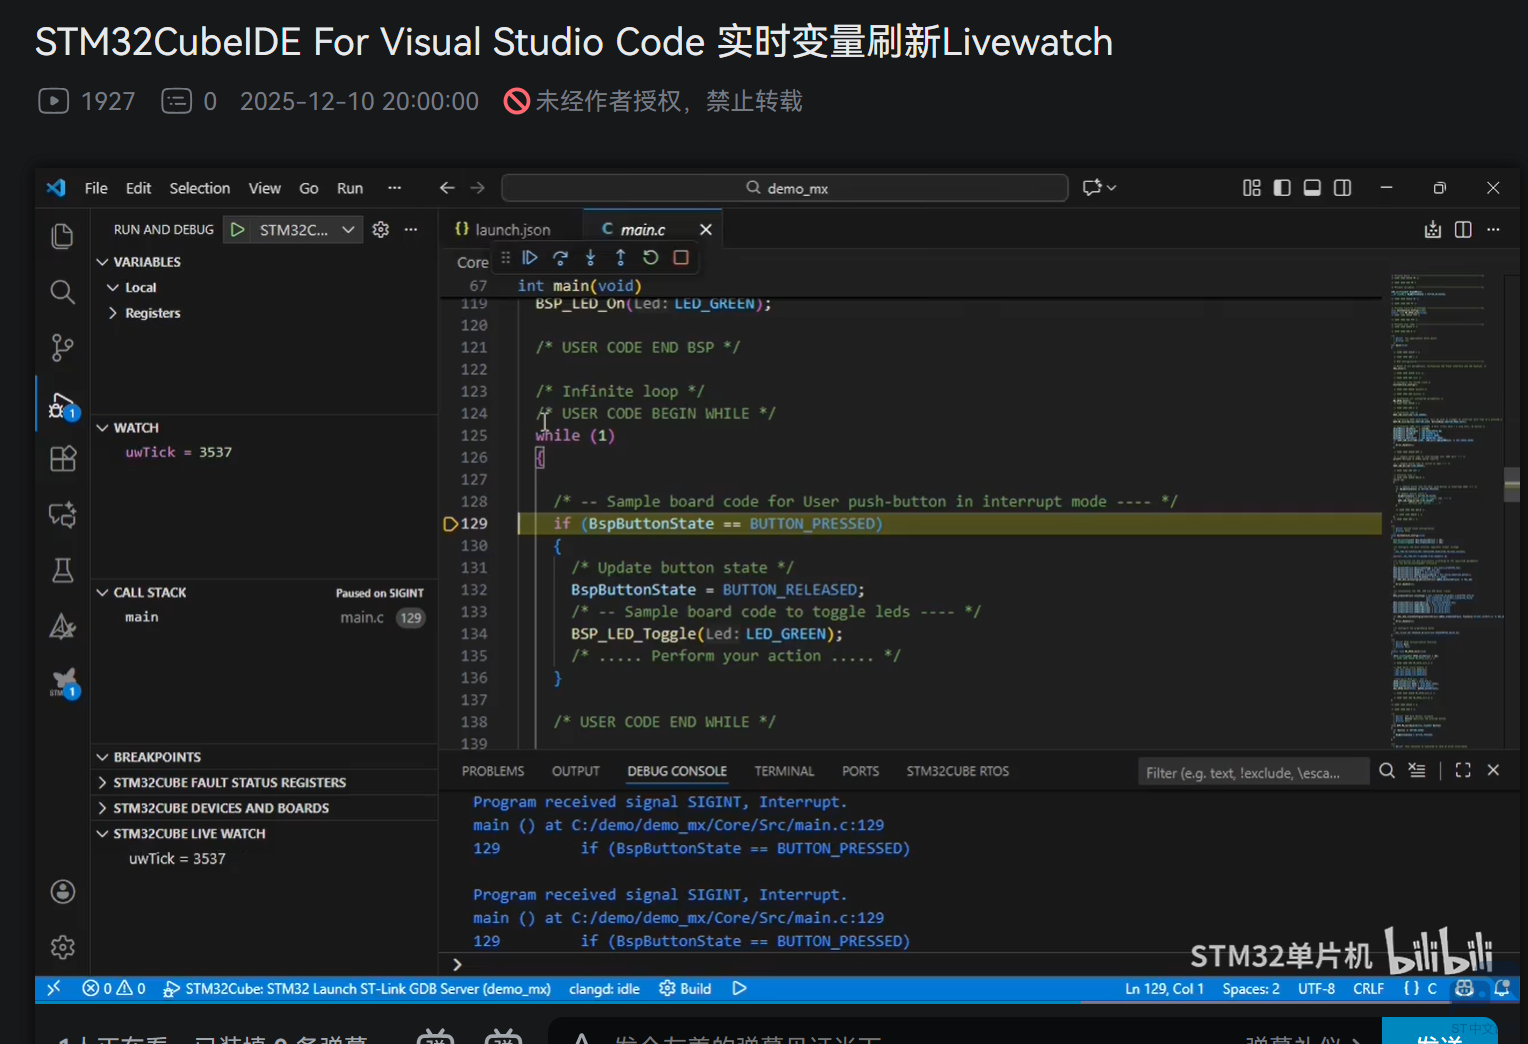Click the CRLF line ending indicator
This screenshot has width=1528, height=1044.
click(1369, 989)
